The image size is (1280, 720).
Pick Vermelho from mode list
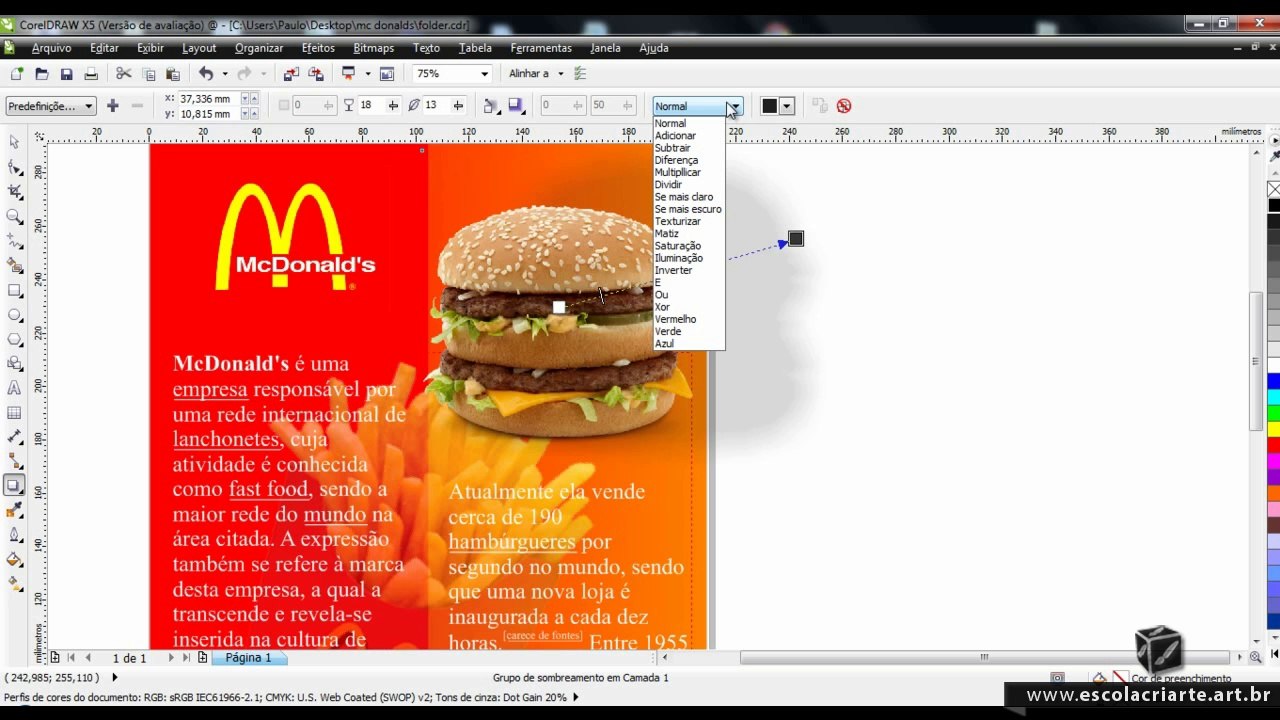point(675,319)
